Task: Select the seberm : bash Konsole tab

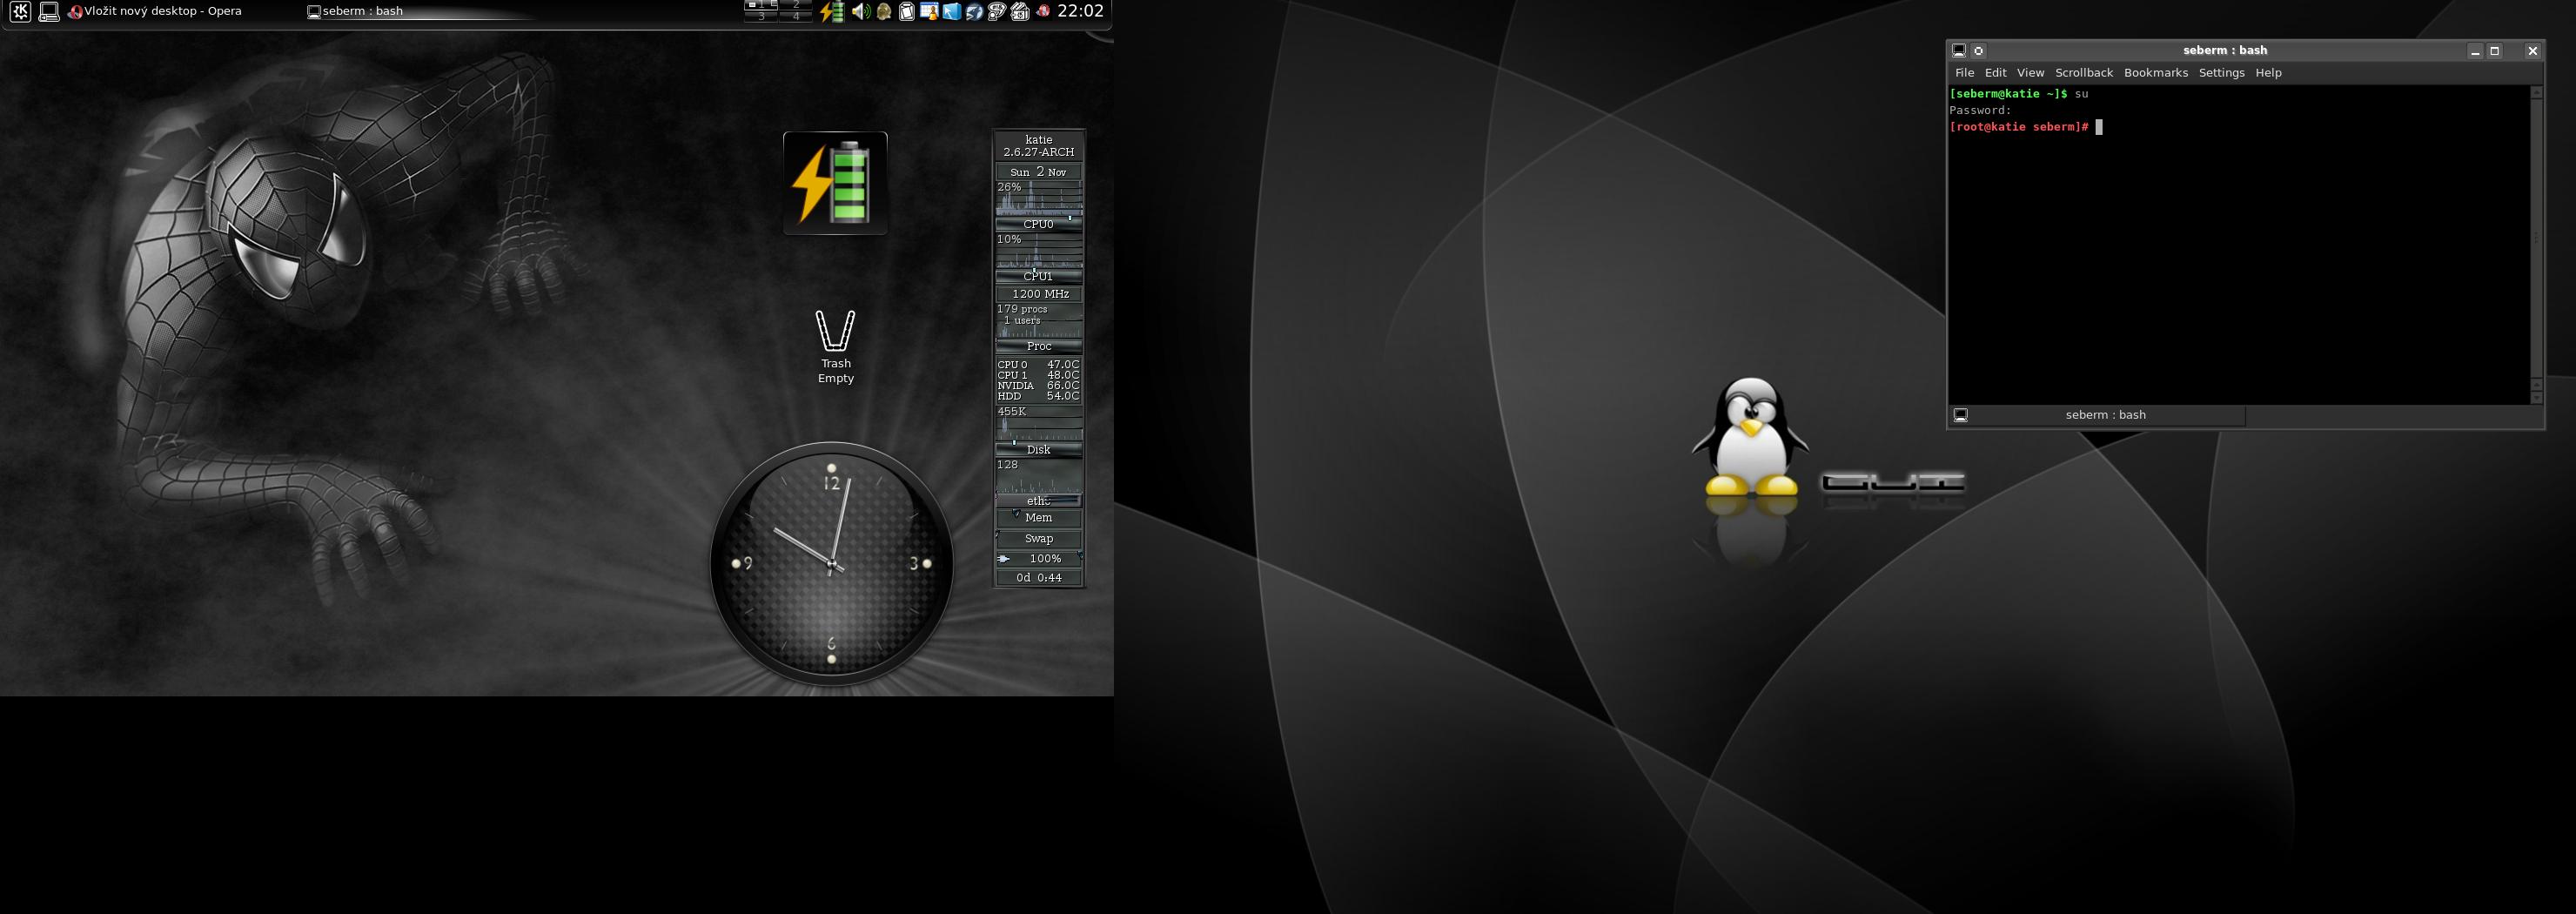Action: tap(2097, 415)
